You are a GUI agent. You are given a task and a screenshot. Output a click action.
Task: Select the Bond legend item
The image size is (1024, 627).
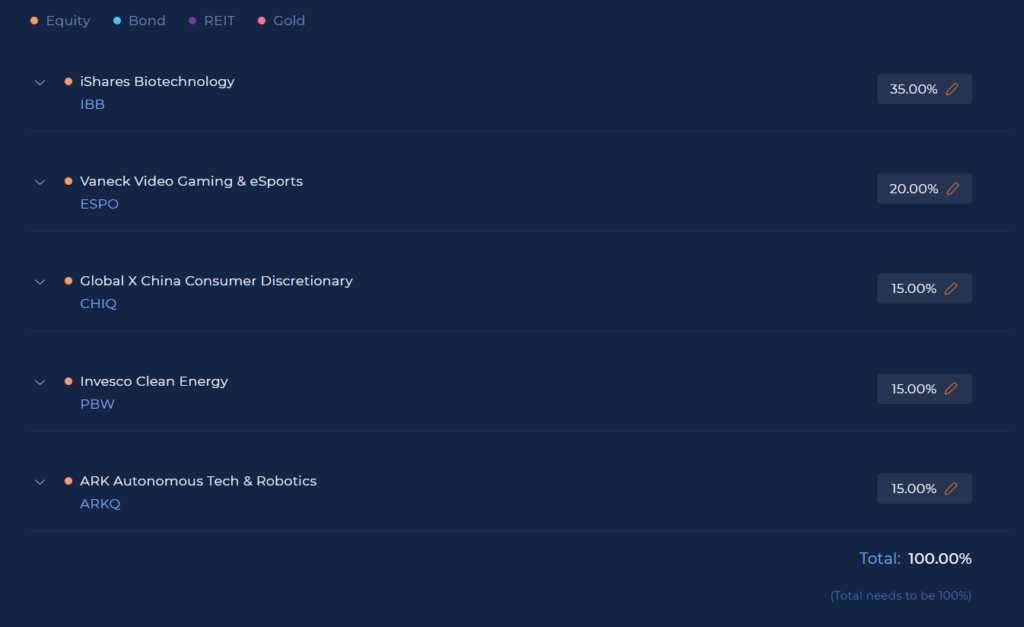(139, 21)
